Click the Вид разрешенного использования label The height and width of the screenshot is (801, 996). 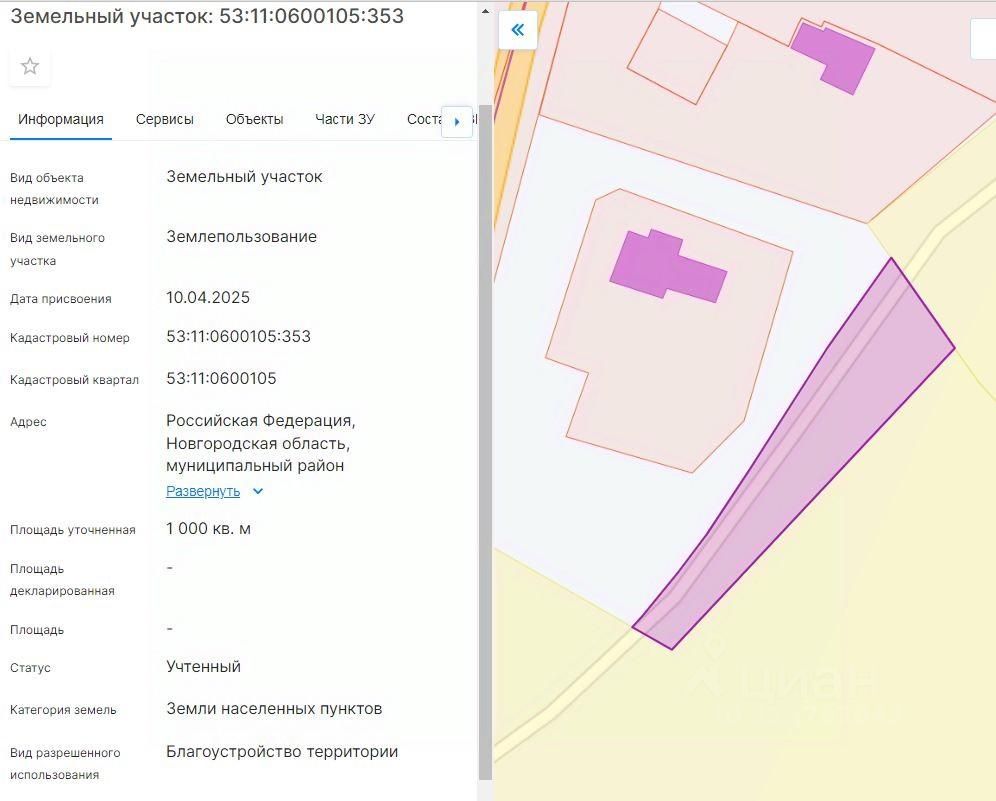click(x=65, y=764)
